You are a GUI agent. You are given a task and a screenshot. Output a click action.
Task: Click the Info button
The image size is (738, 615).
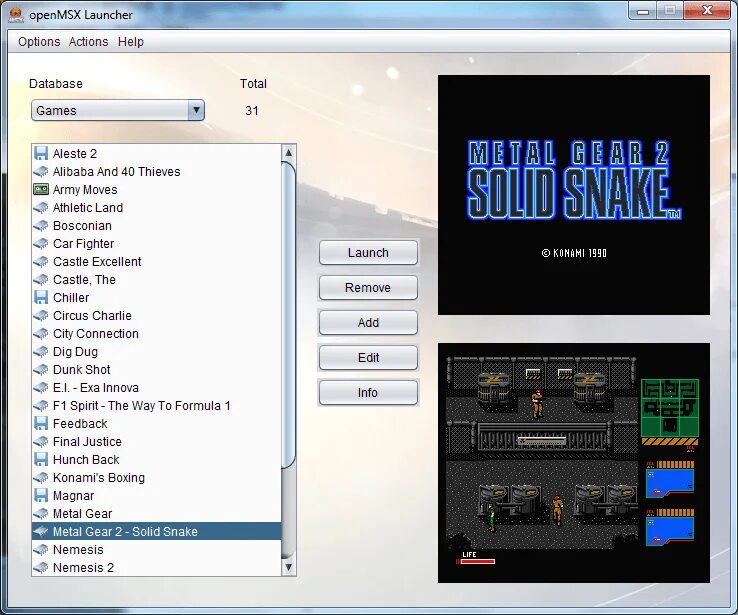368,392
